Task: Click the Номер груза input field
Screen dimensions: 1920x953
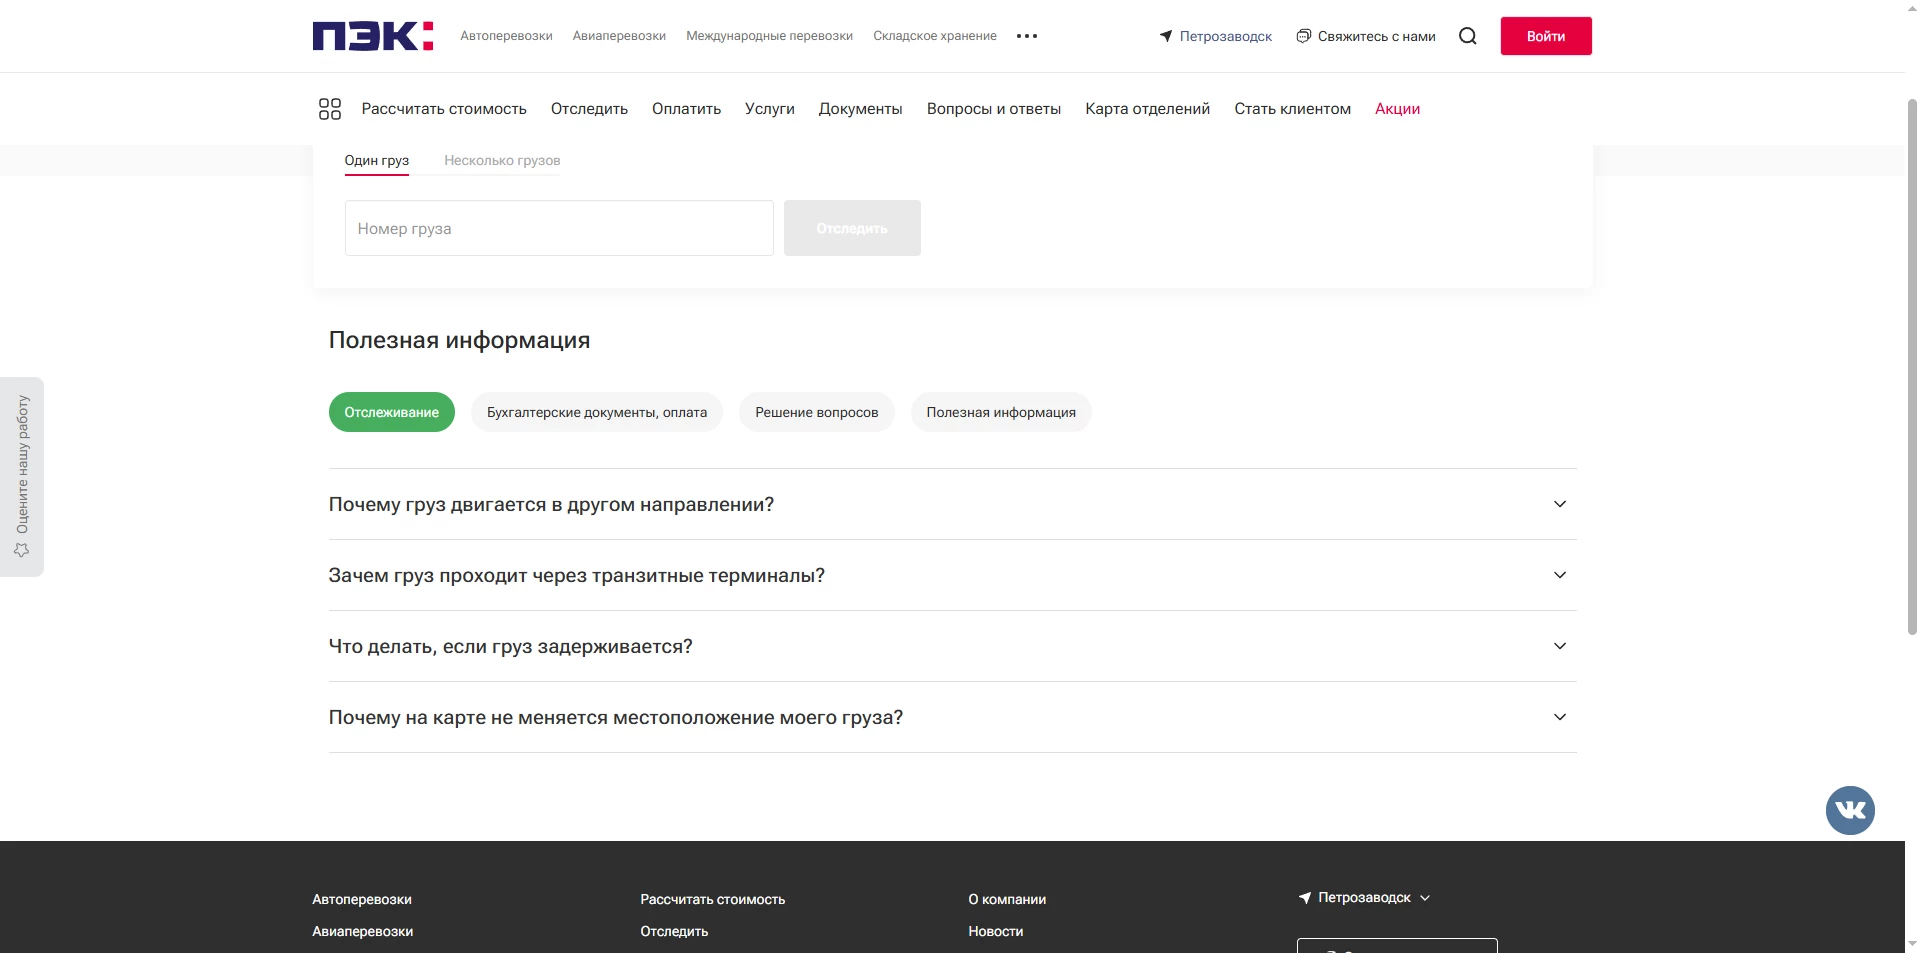Action: (559, 228)
